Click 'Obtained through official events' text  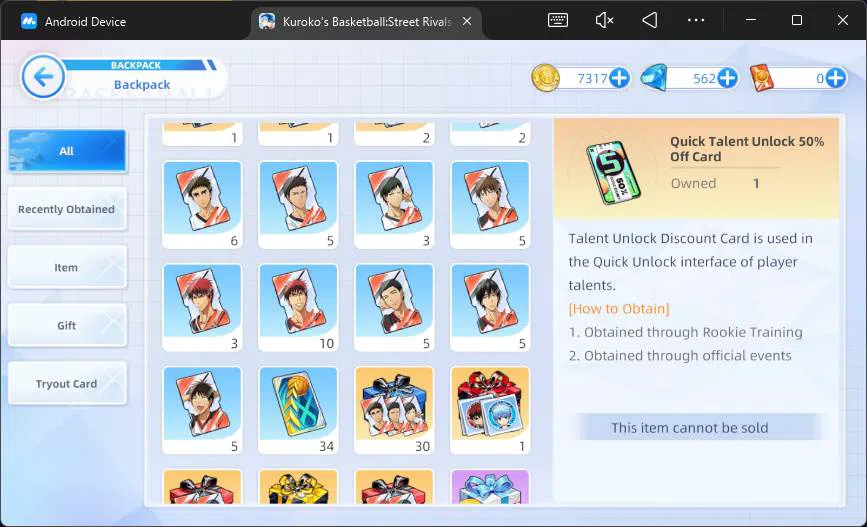click(x=680, y=355)
